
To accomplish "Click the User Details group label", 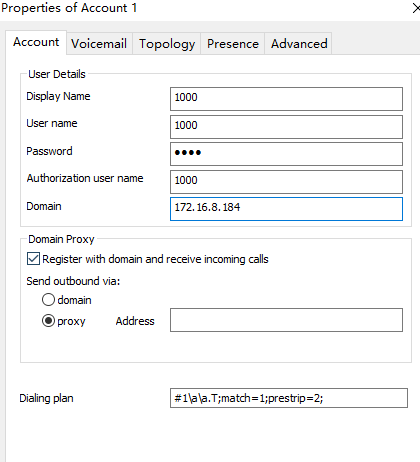I will pos(57,74).
